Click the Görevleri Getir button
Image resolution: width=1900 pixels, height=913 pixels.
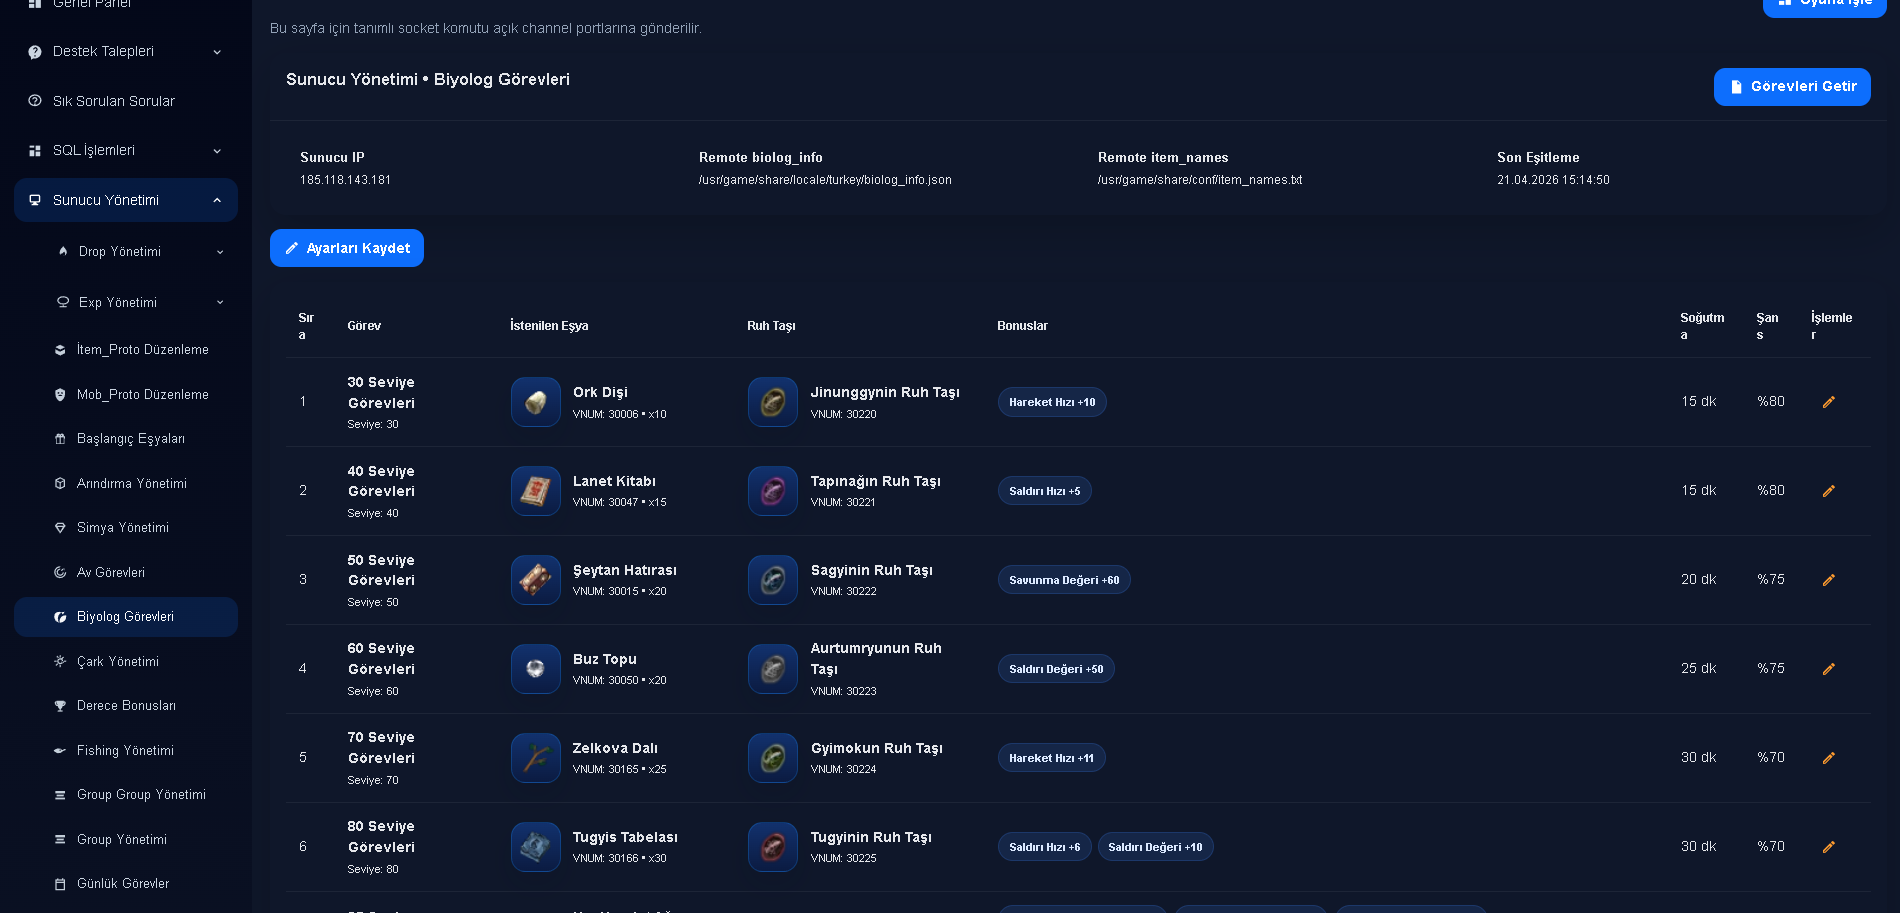coord(1792,87)
